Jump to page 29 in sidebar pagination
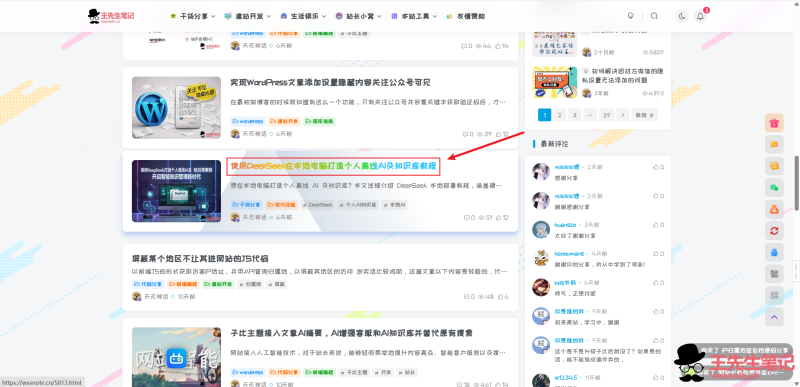 pos(606,115)
